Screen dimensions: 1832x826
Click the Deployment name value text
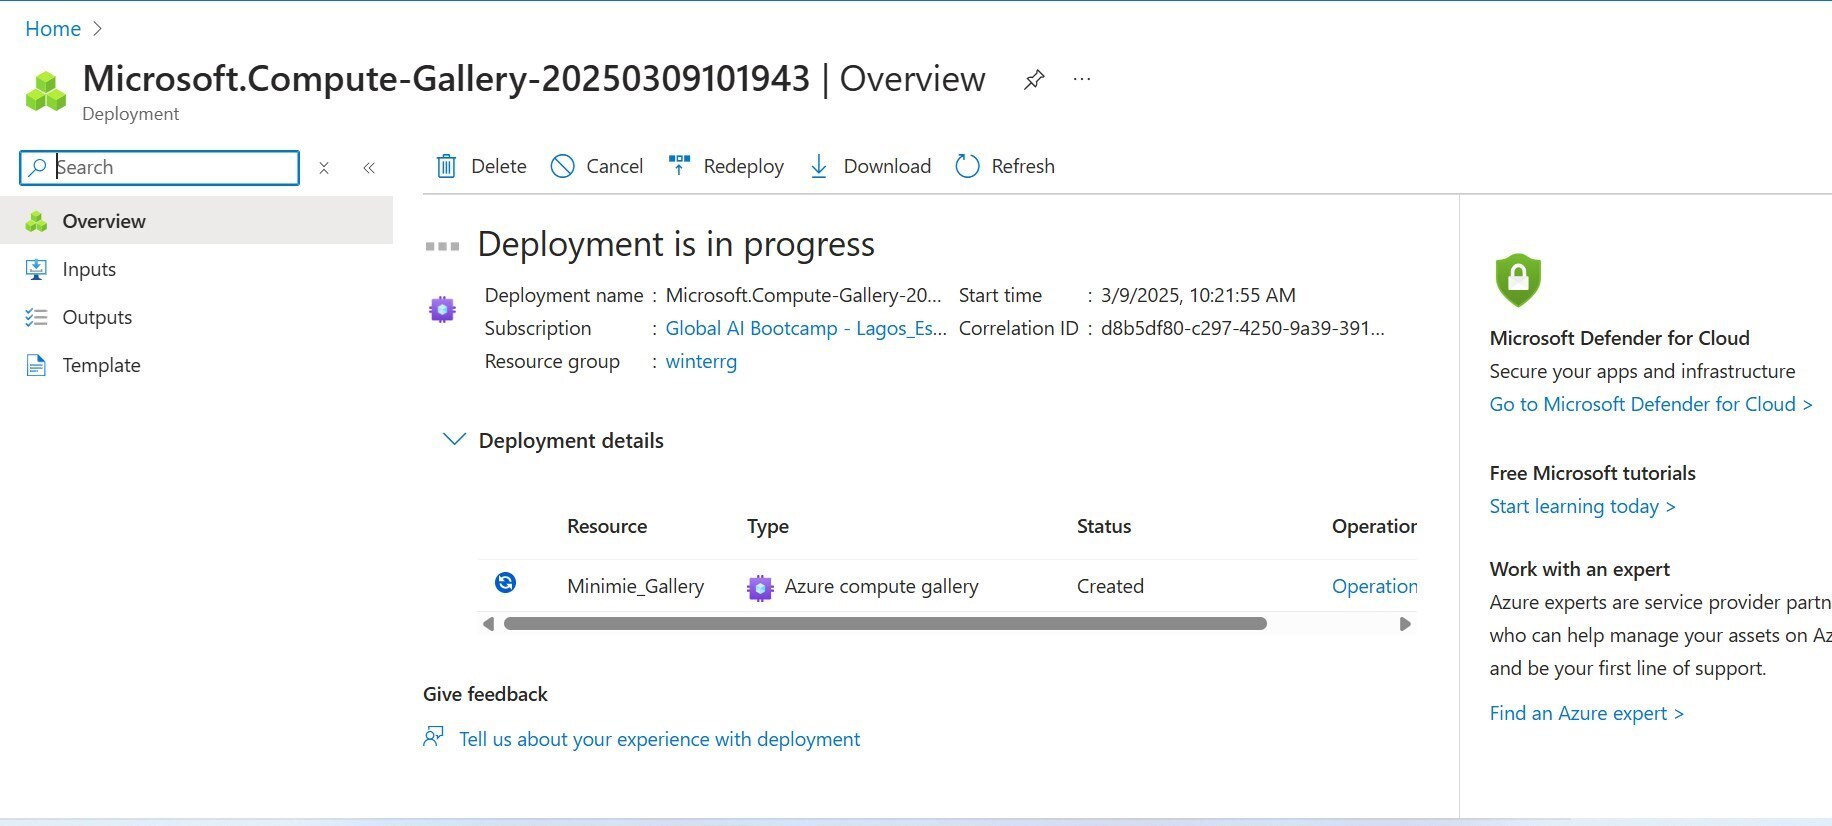803,295
